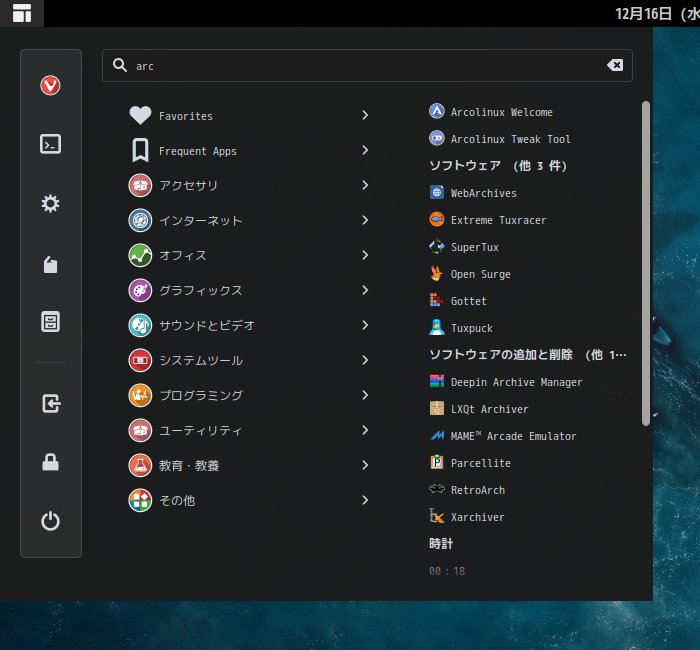
Task: Select the MAME Arcade Emulator text
Action: coord(513,436)
